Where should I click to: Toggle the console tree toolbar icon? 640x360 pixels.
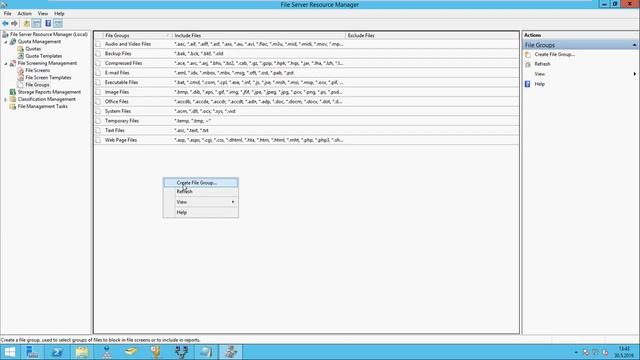click(x=36, y=24)
